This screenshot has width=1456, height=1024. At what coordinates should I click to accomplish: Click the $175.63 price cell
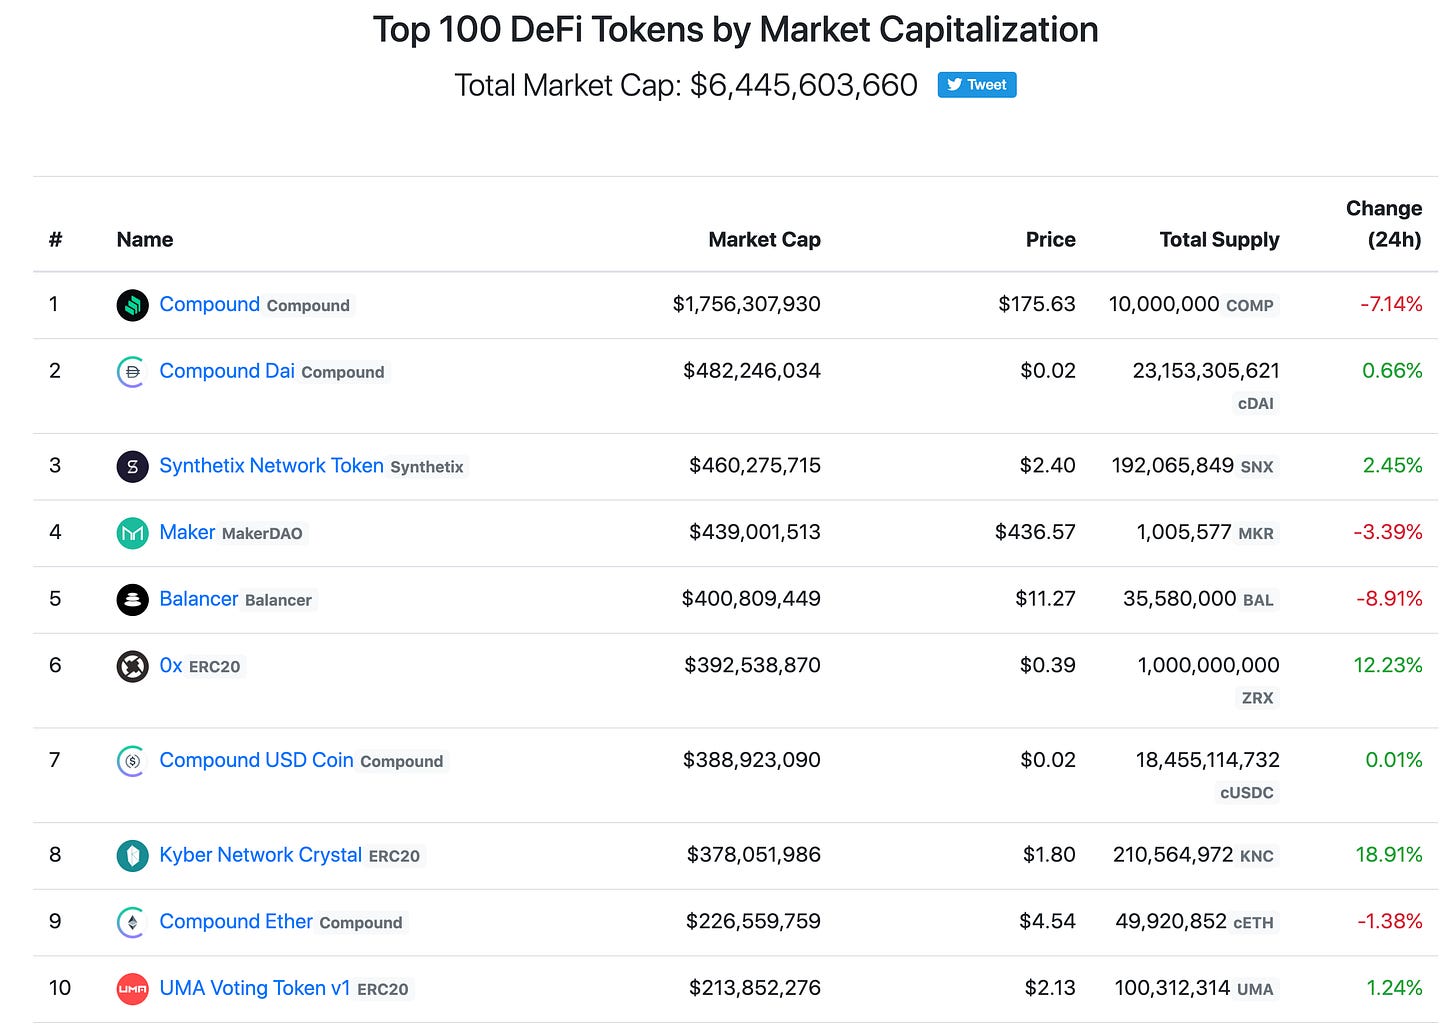tap(1036, 304)
